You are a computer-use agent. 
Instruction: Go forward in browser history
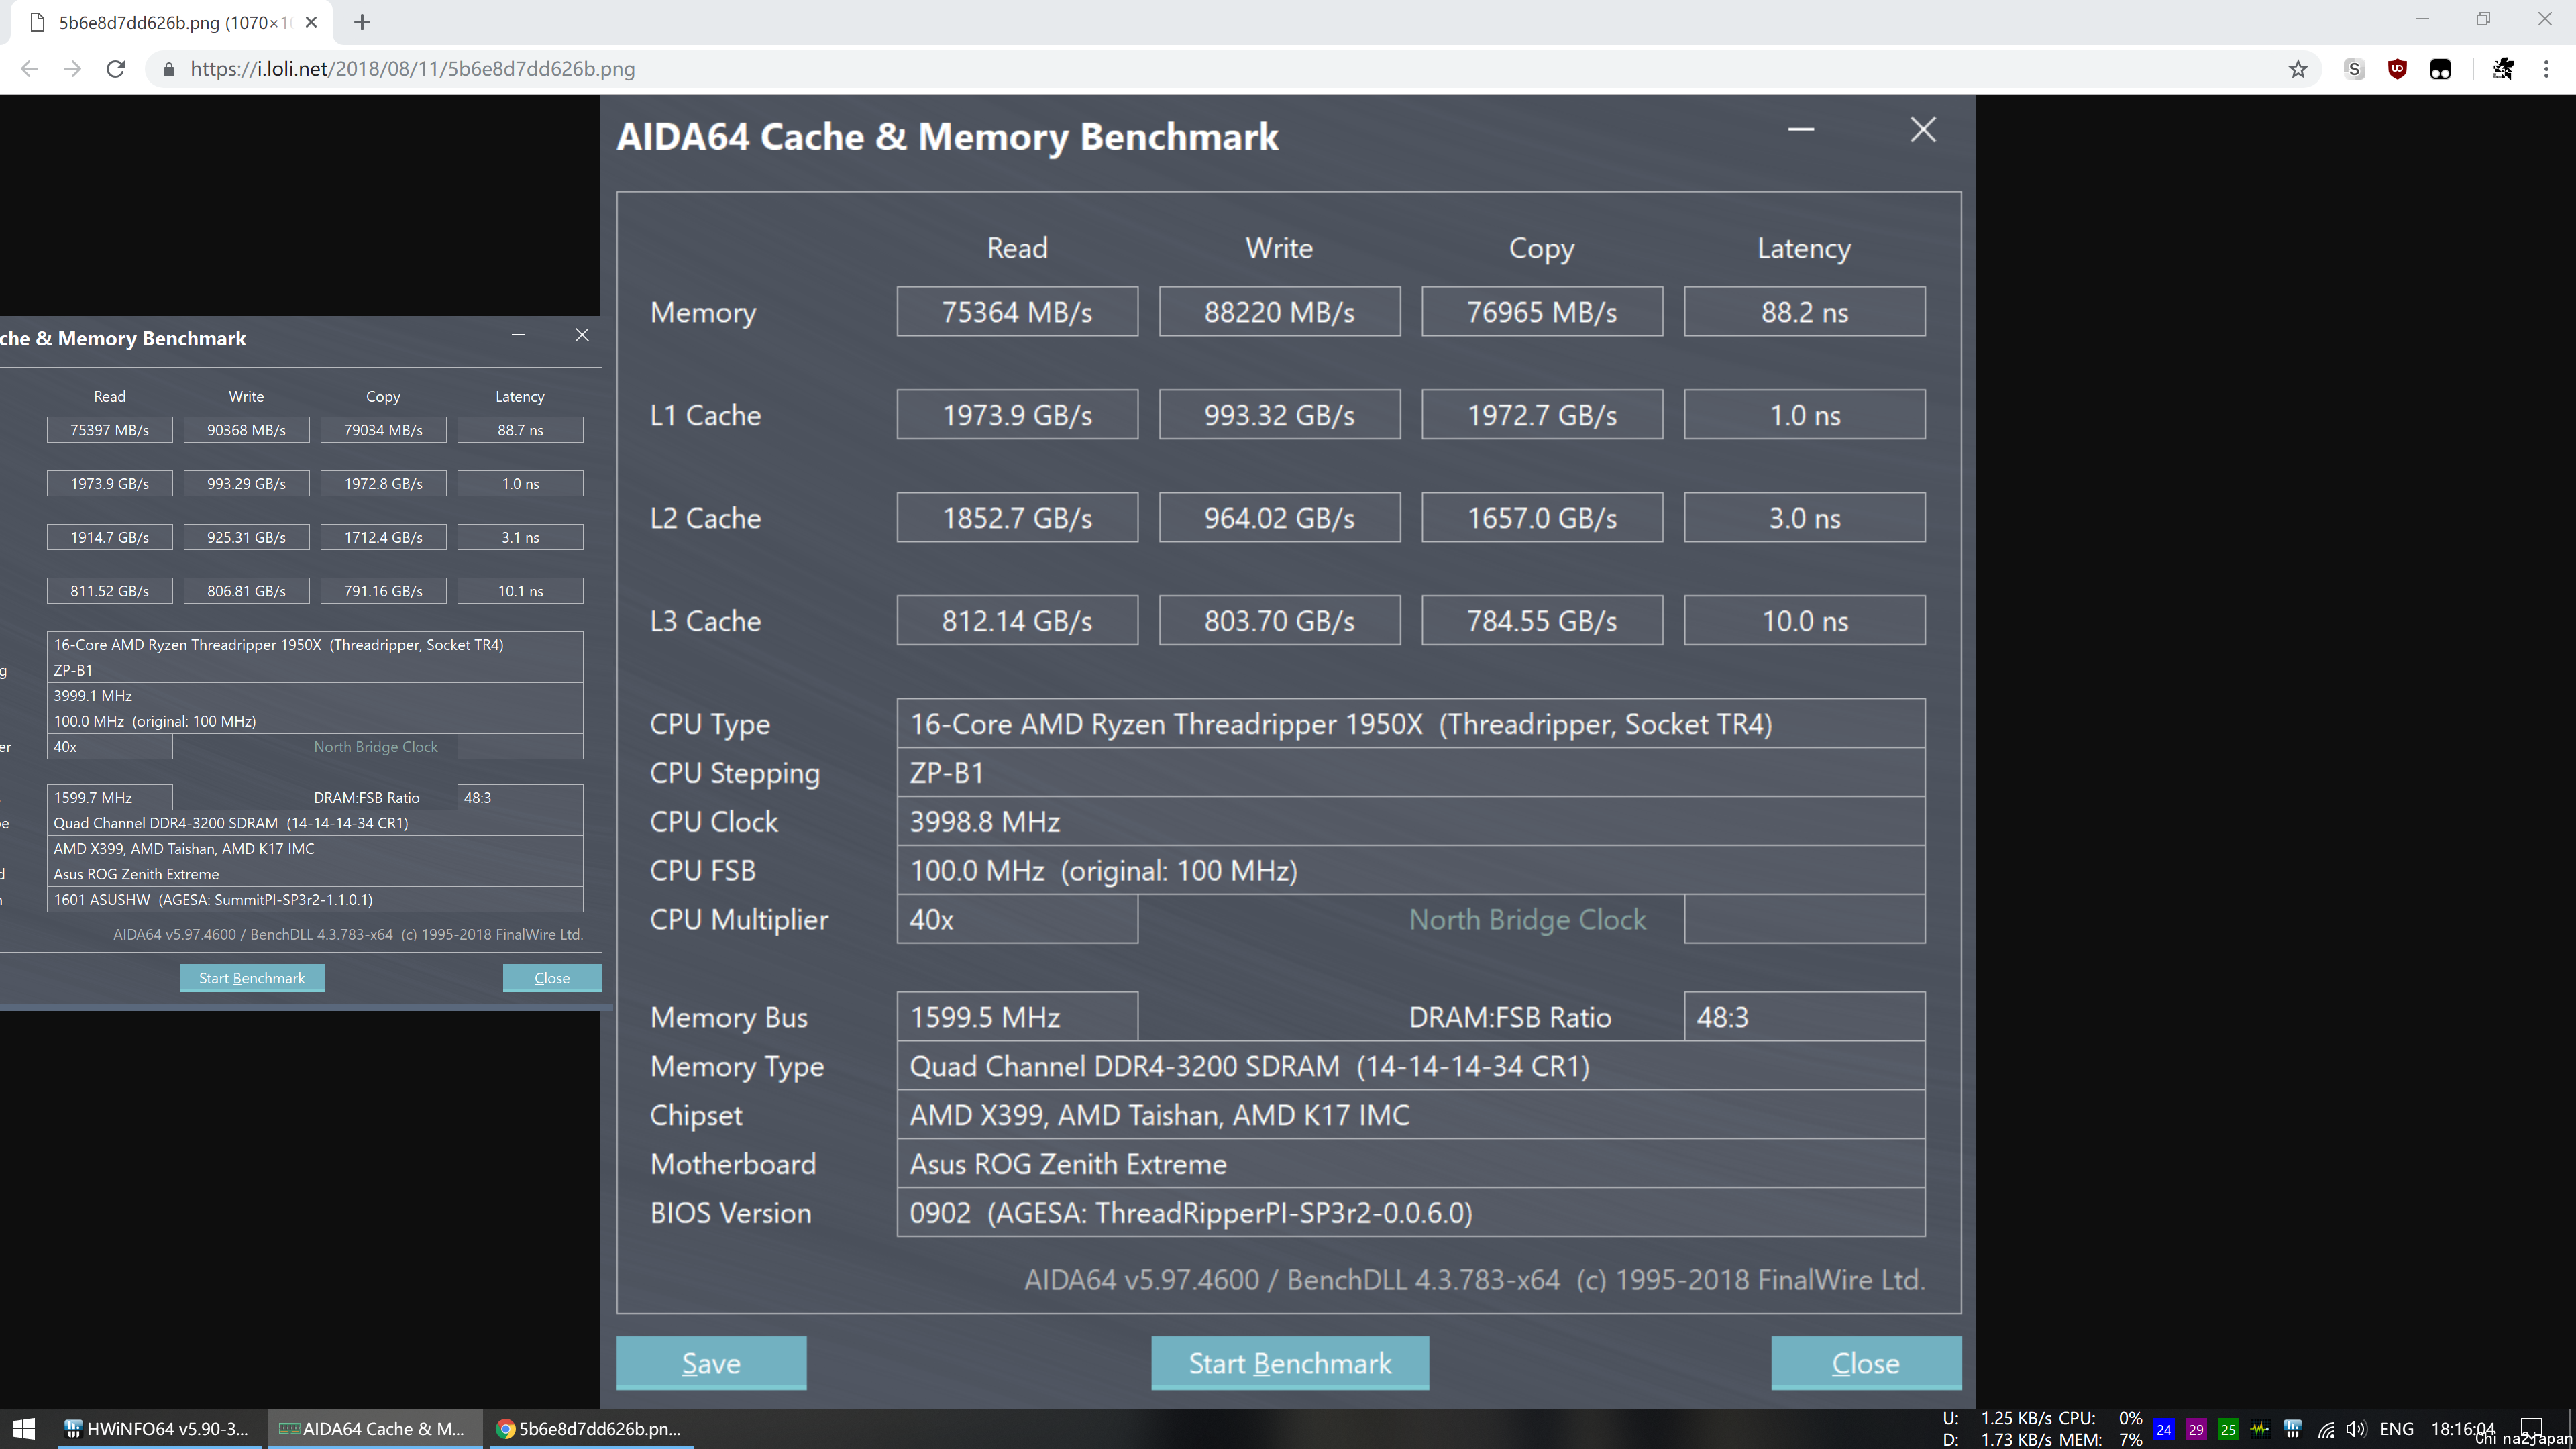[72, 69]
